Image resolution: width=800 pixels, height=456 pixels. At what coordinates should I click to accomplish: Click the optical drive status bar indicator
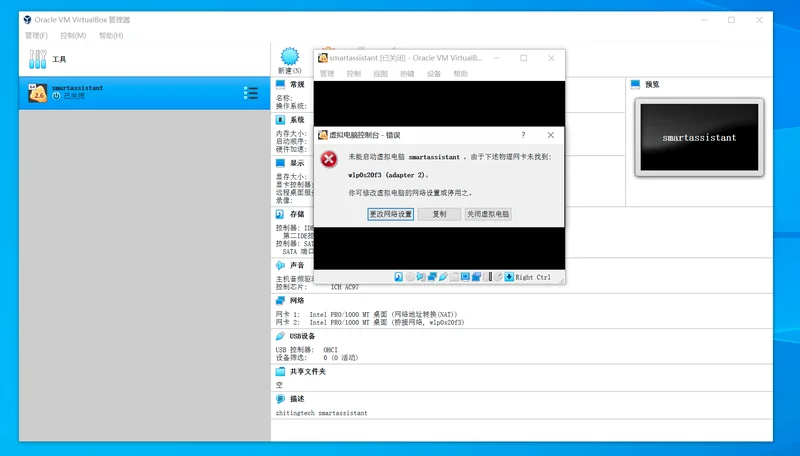410,277
